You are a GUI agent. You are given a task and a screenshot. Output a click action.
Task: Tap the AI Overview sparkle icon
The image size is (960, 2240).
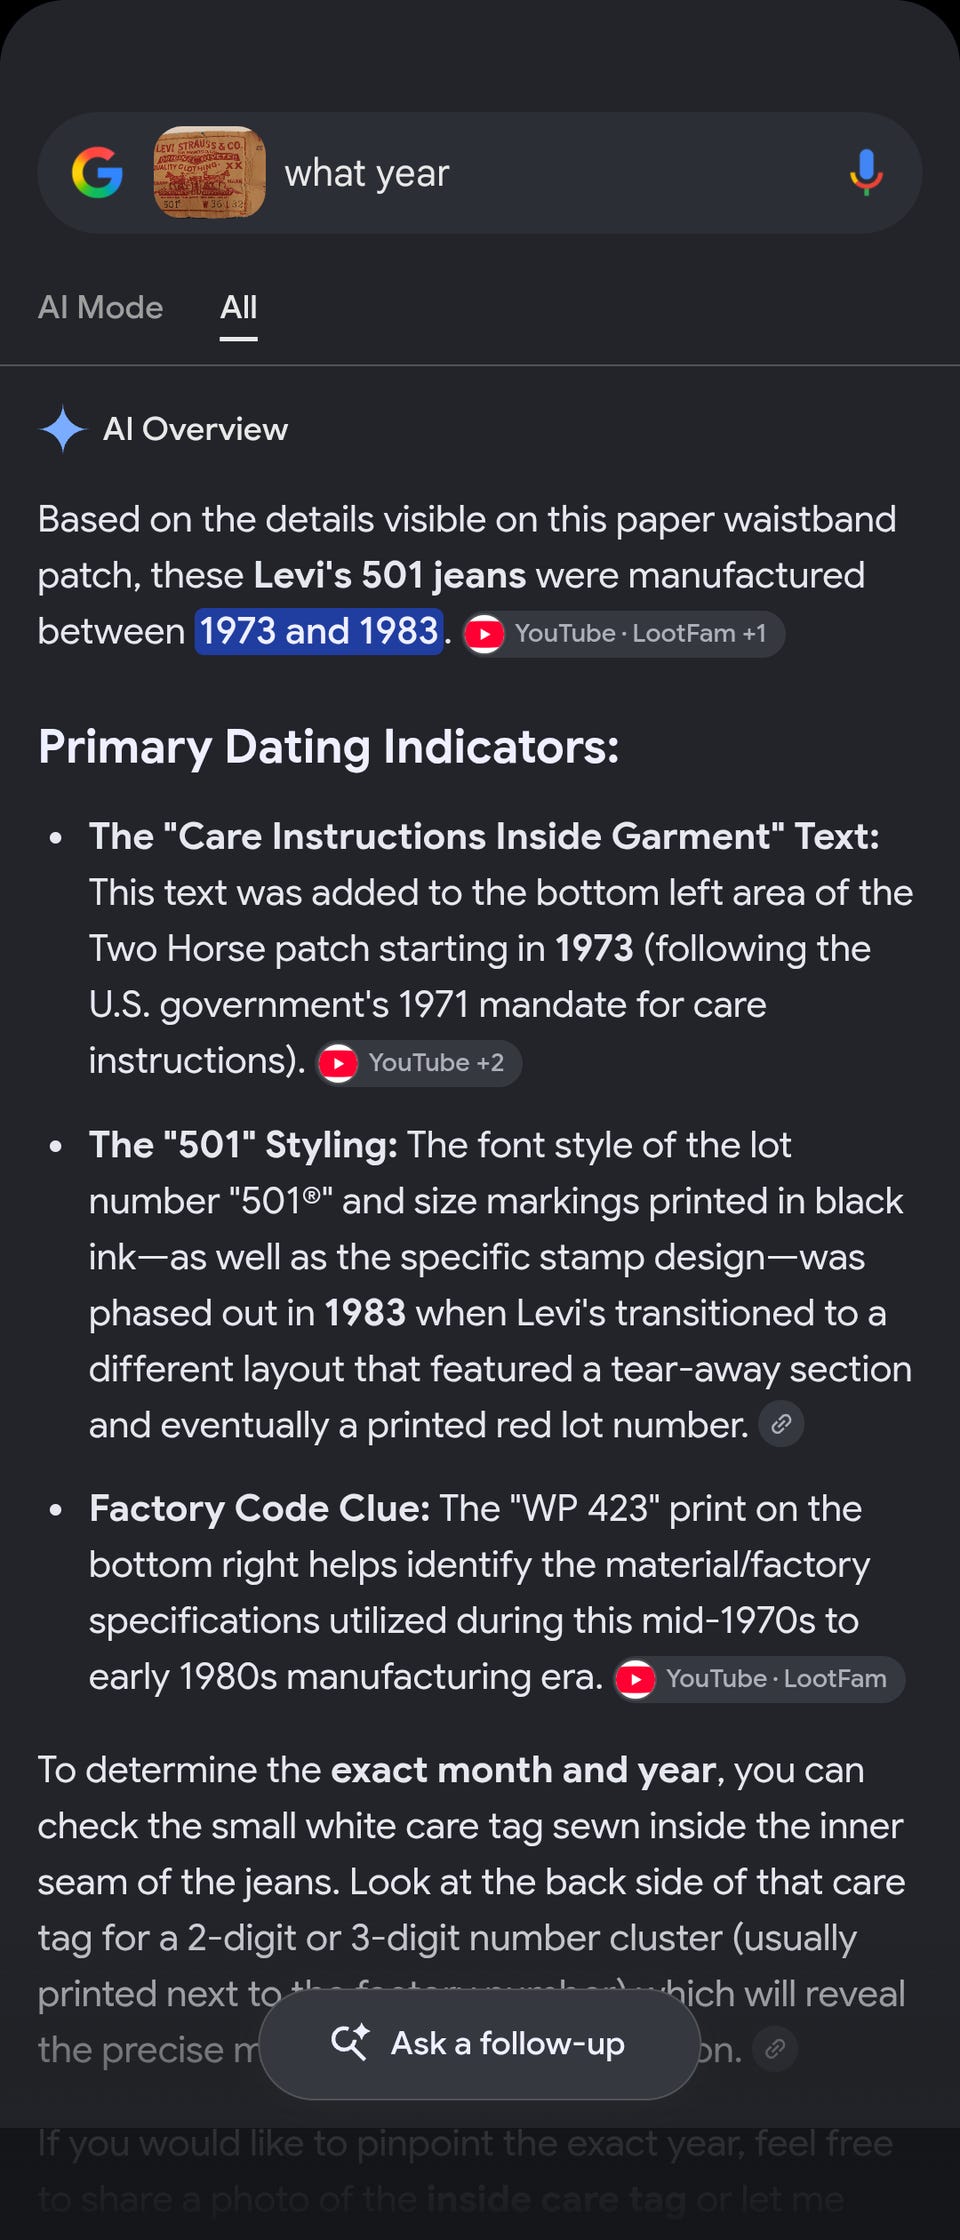64,429
